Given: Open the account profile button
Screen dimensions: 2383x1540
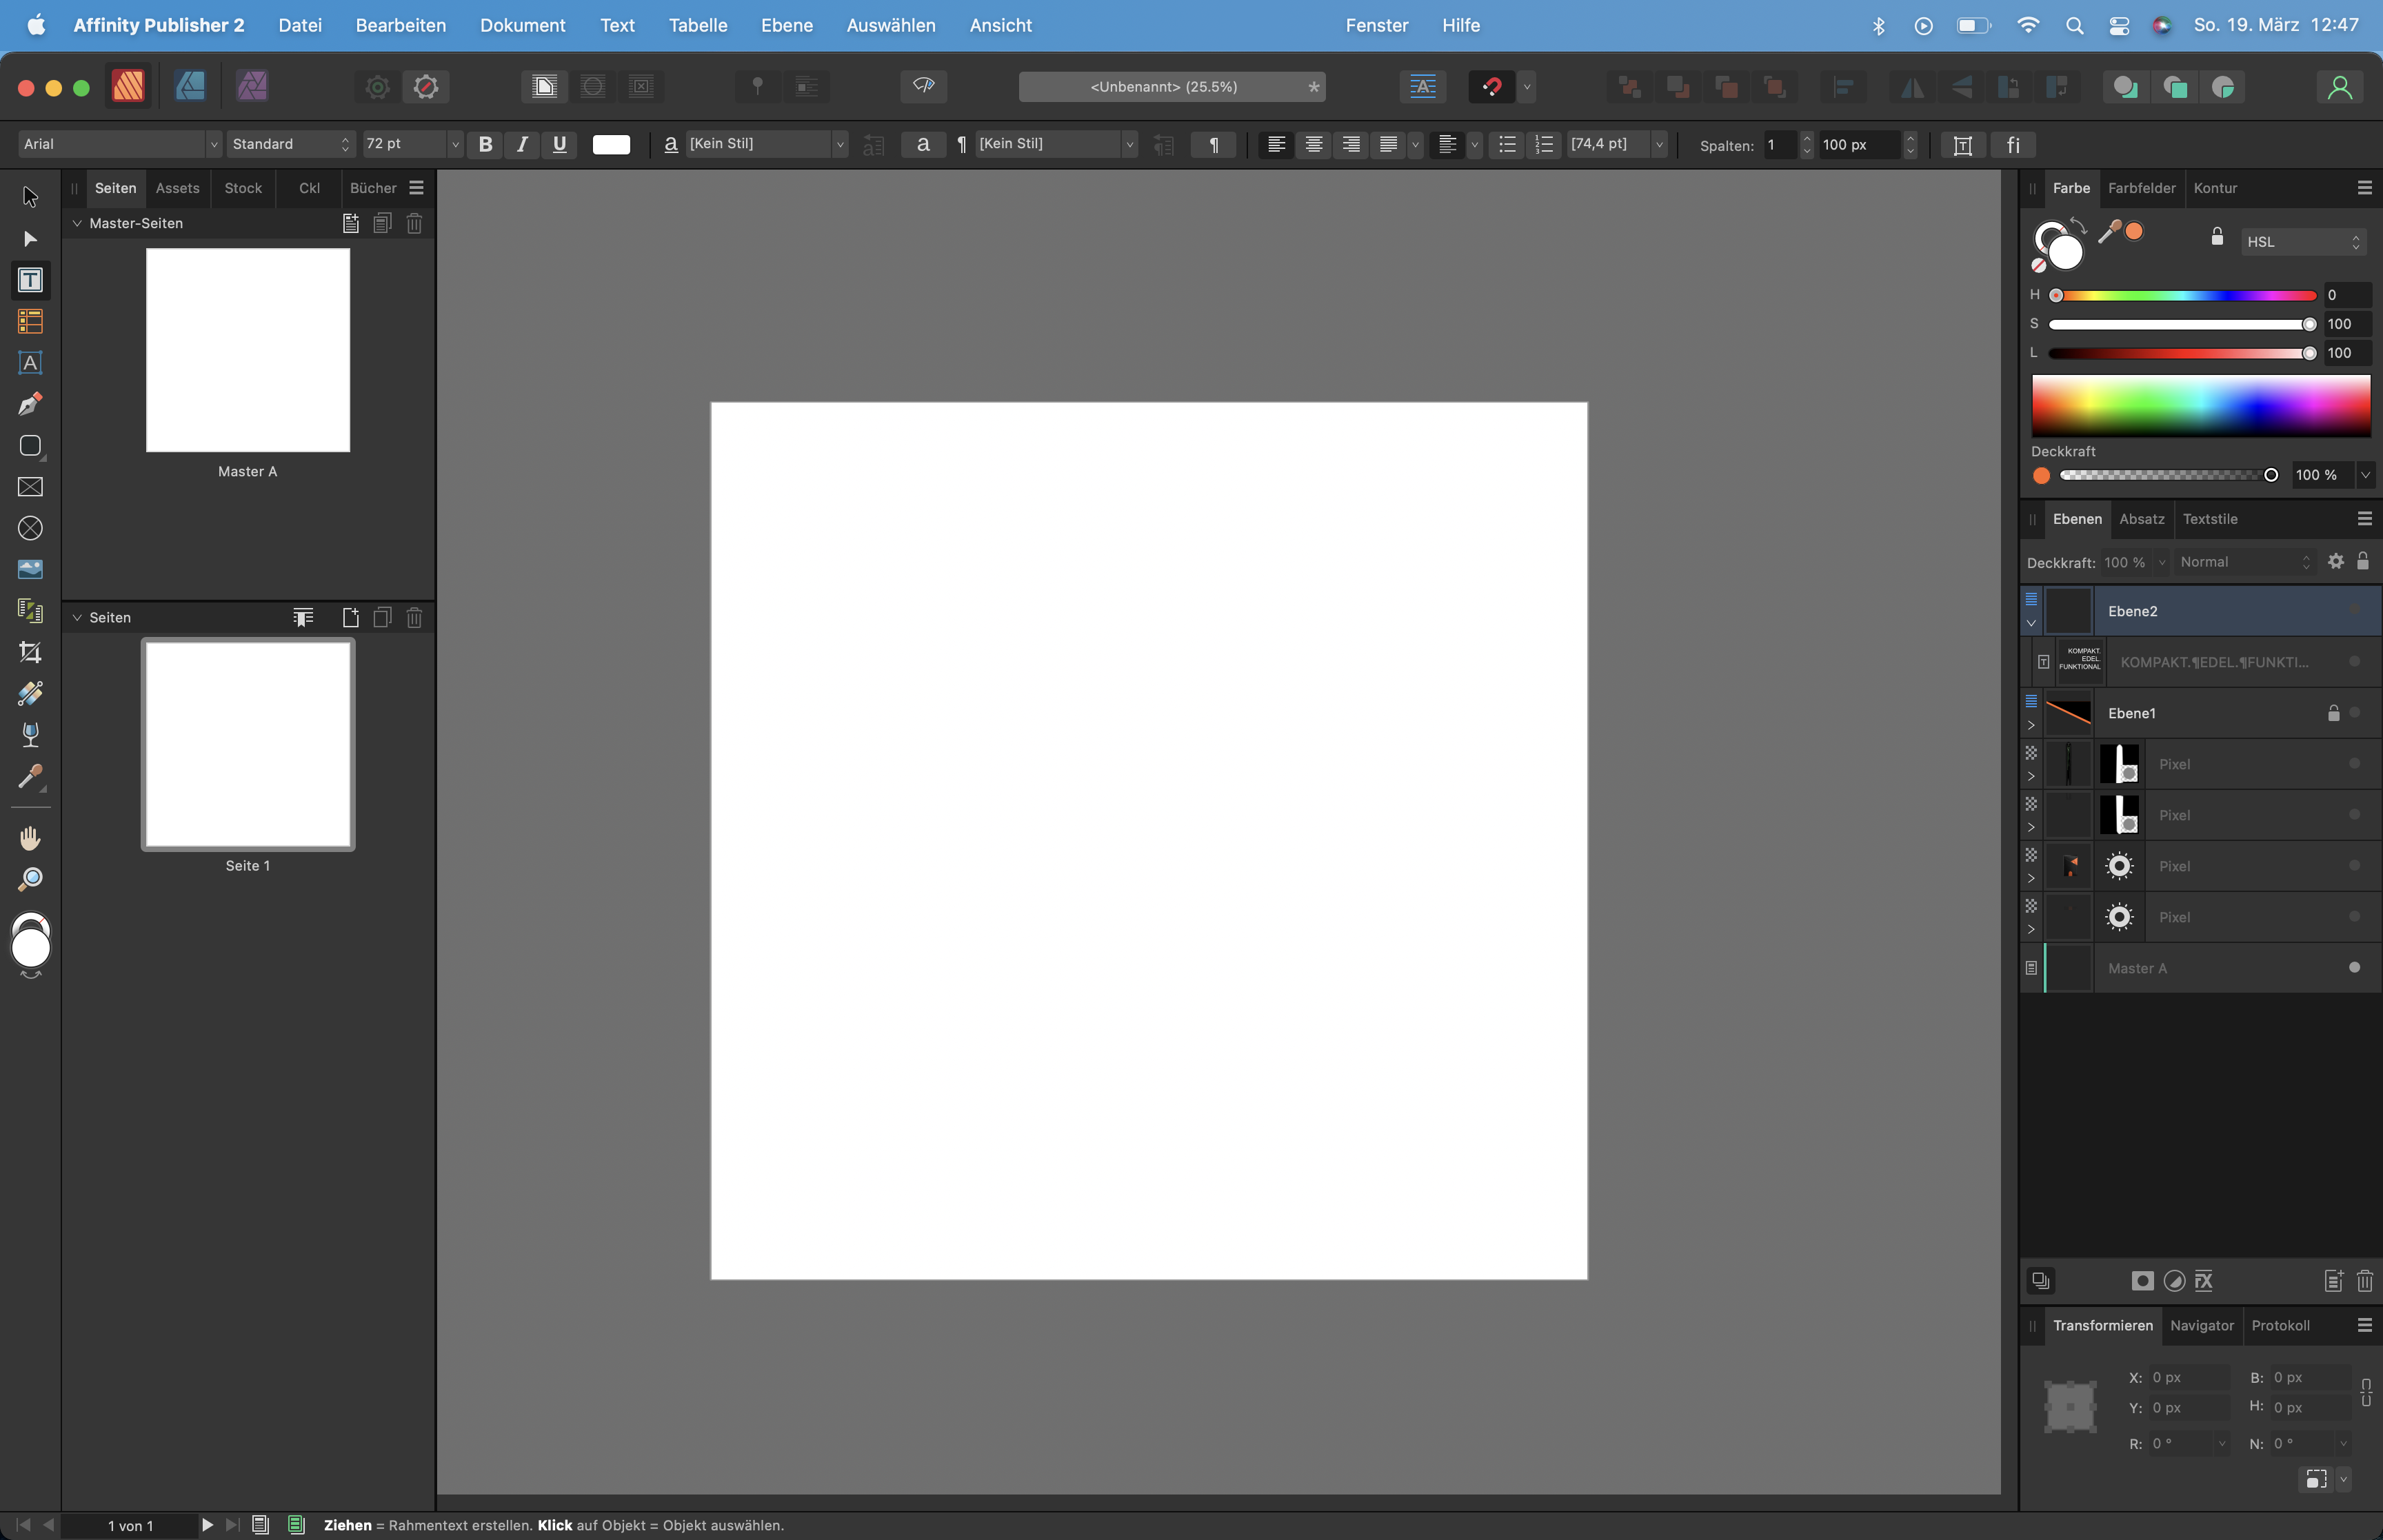Looking at the screenshot, I should [2339, 87].
